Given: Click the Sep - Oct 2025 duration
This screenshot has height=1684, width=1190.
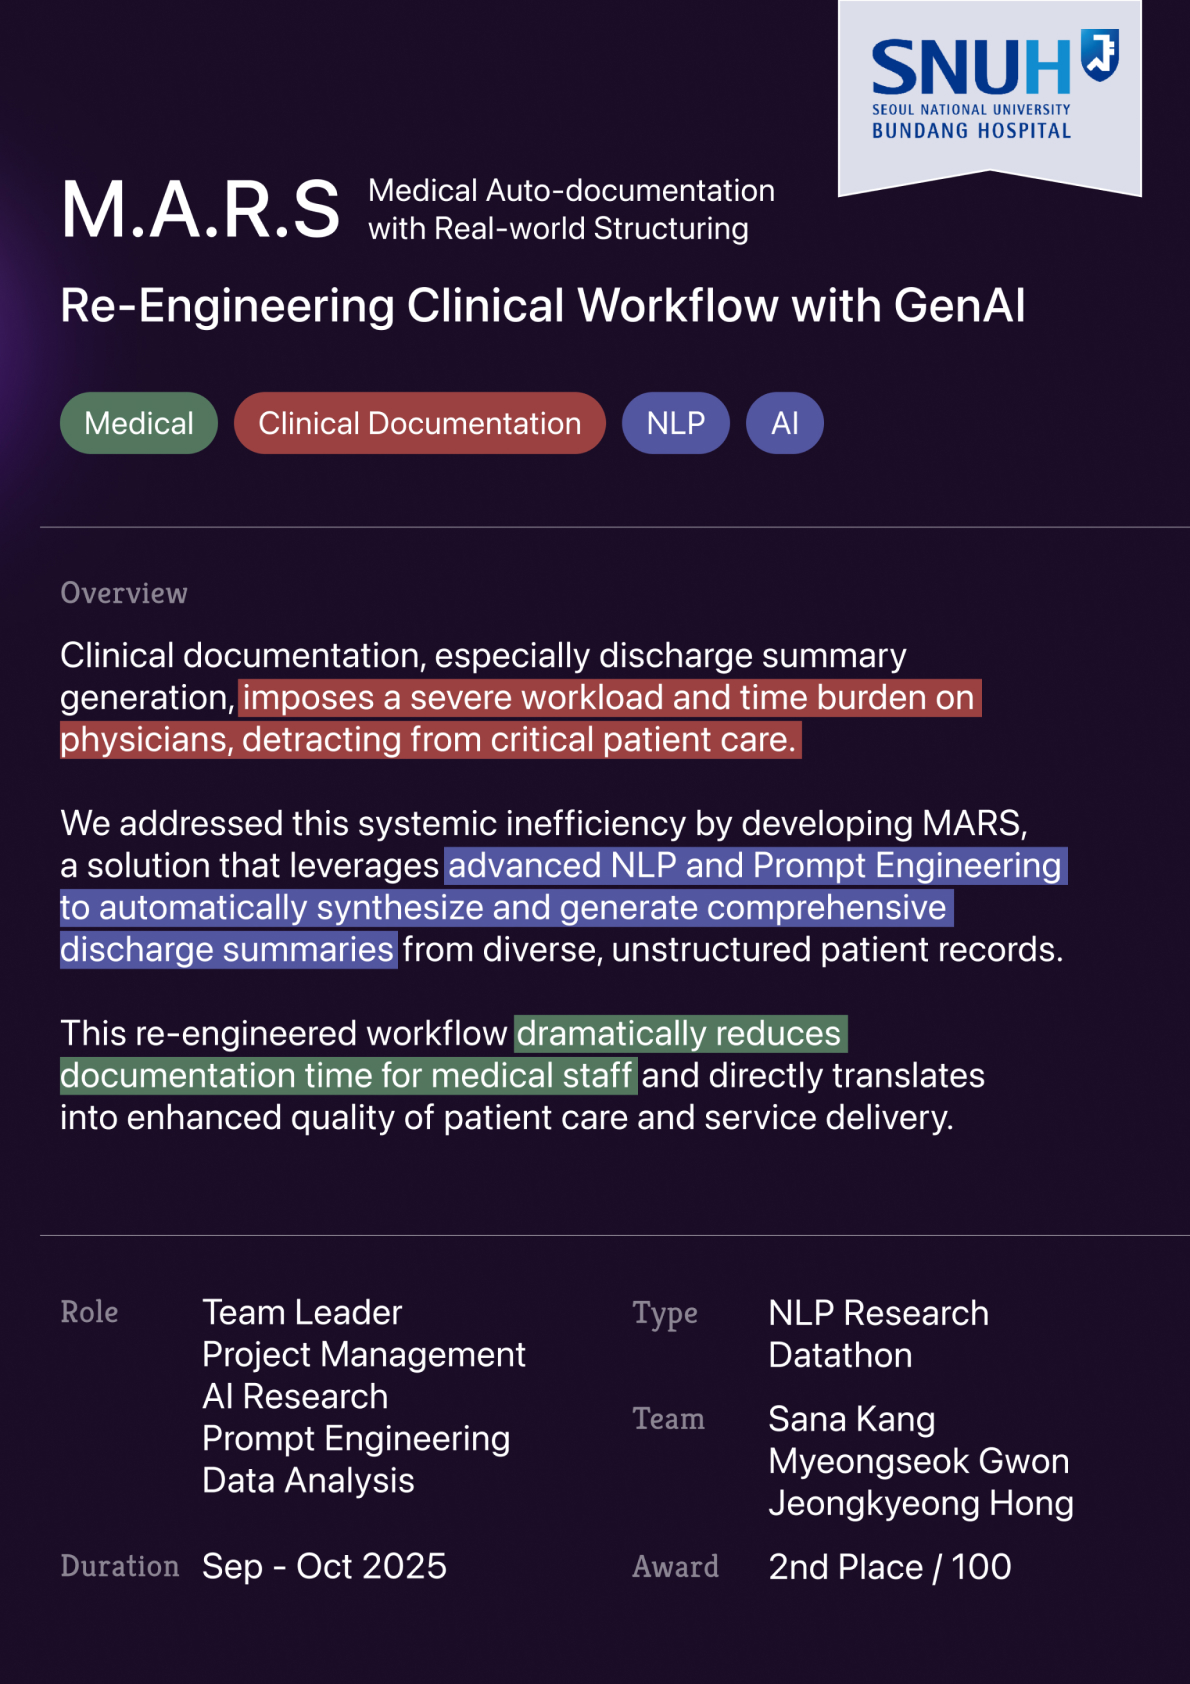Looking at the screenshot, I should click(x=324, y=1566).
